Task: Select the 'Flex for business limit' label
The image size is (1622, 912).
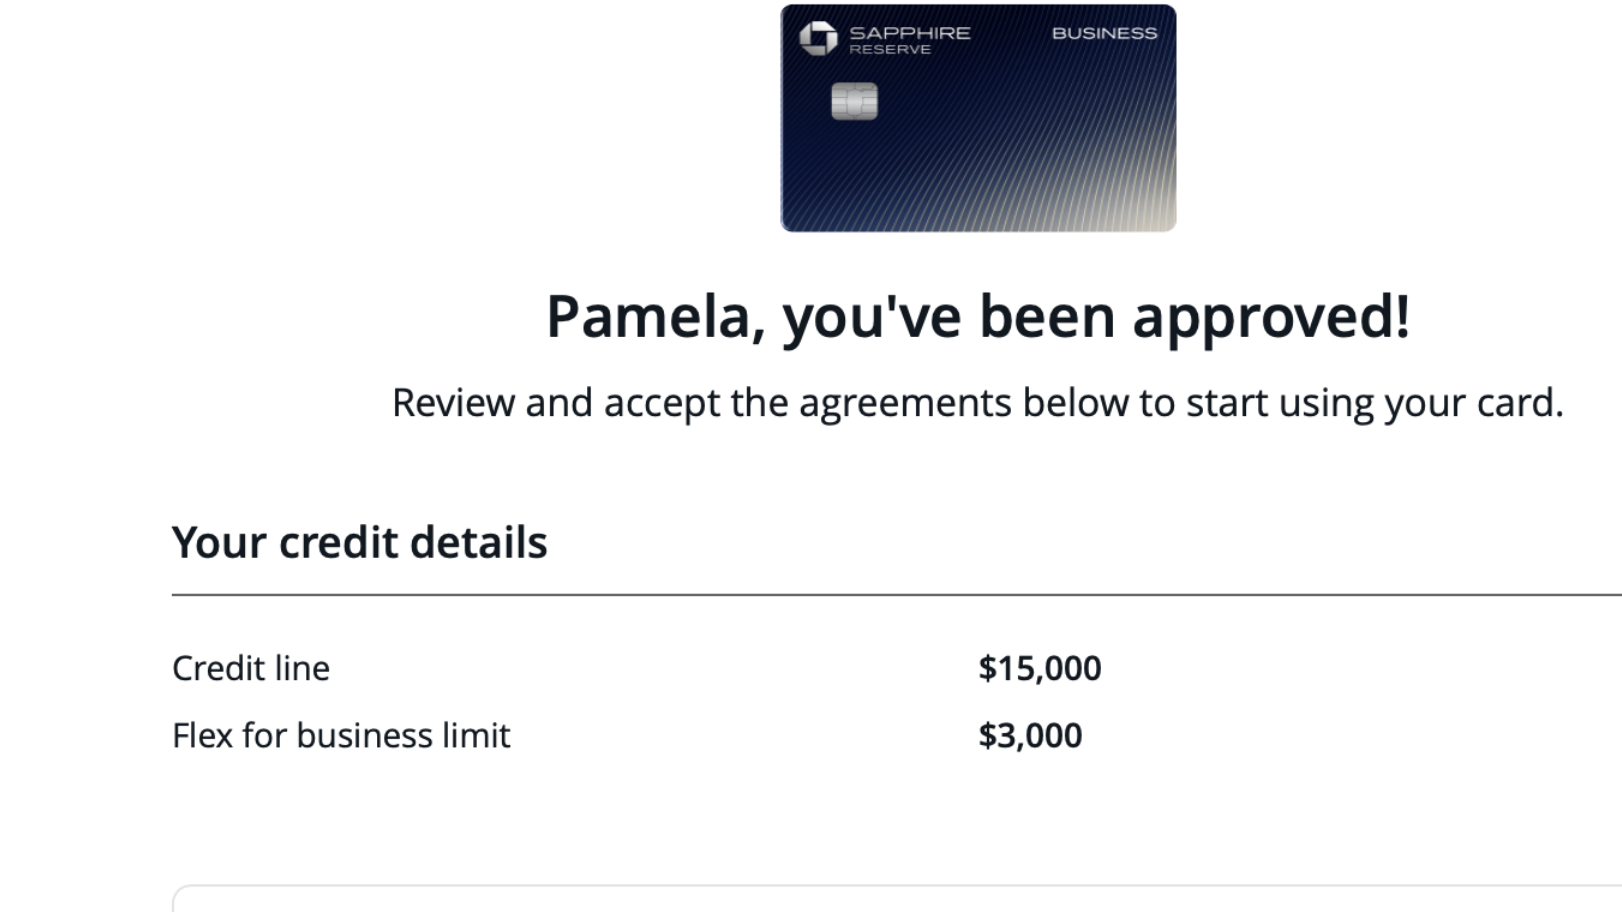Action: click(341, 736)
